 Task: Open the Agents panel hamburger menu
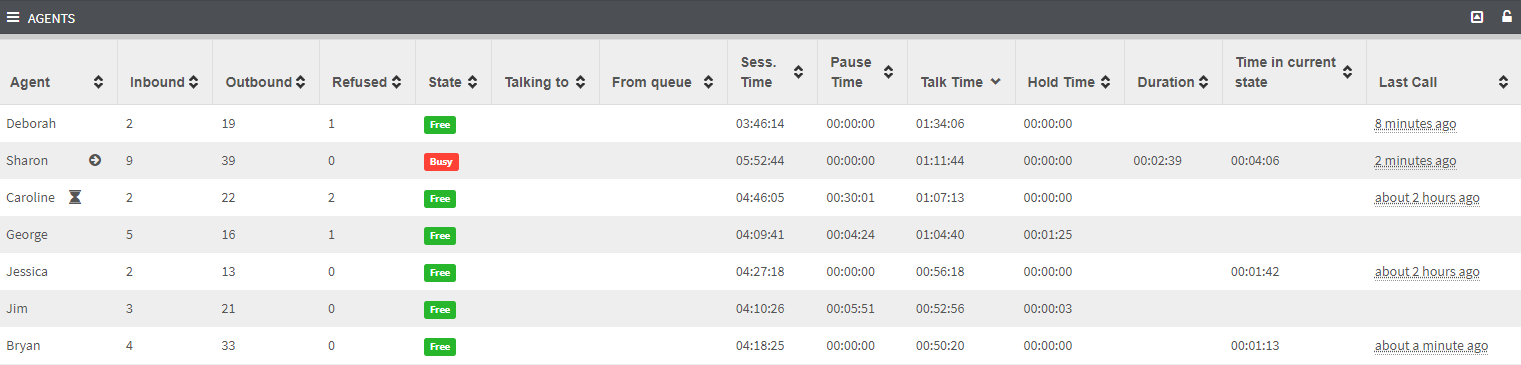(13, 17)
